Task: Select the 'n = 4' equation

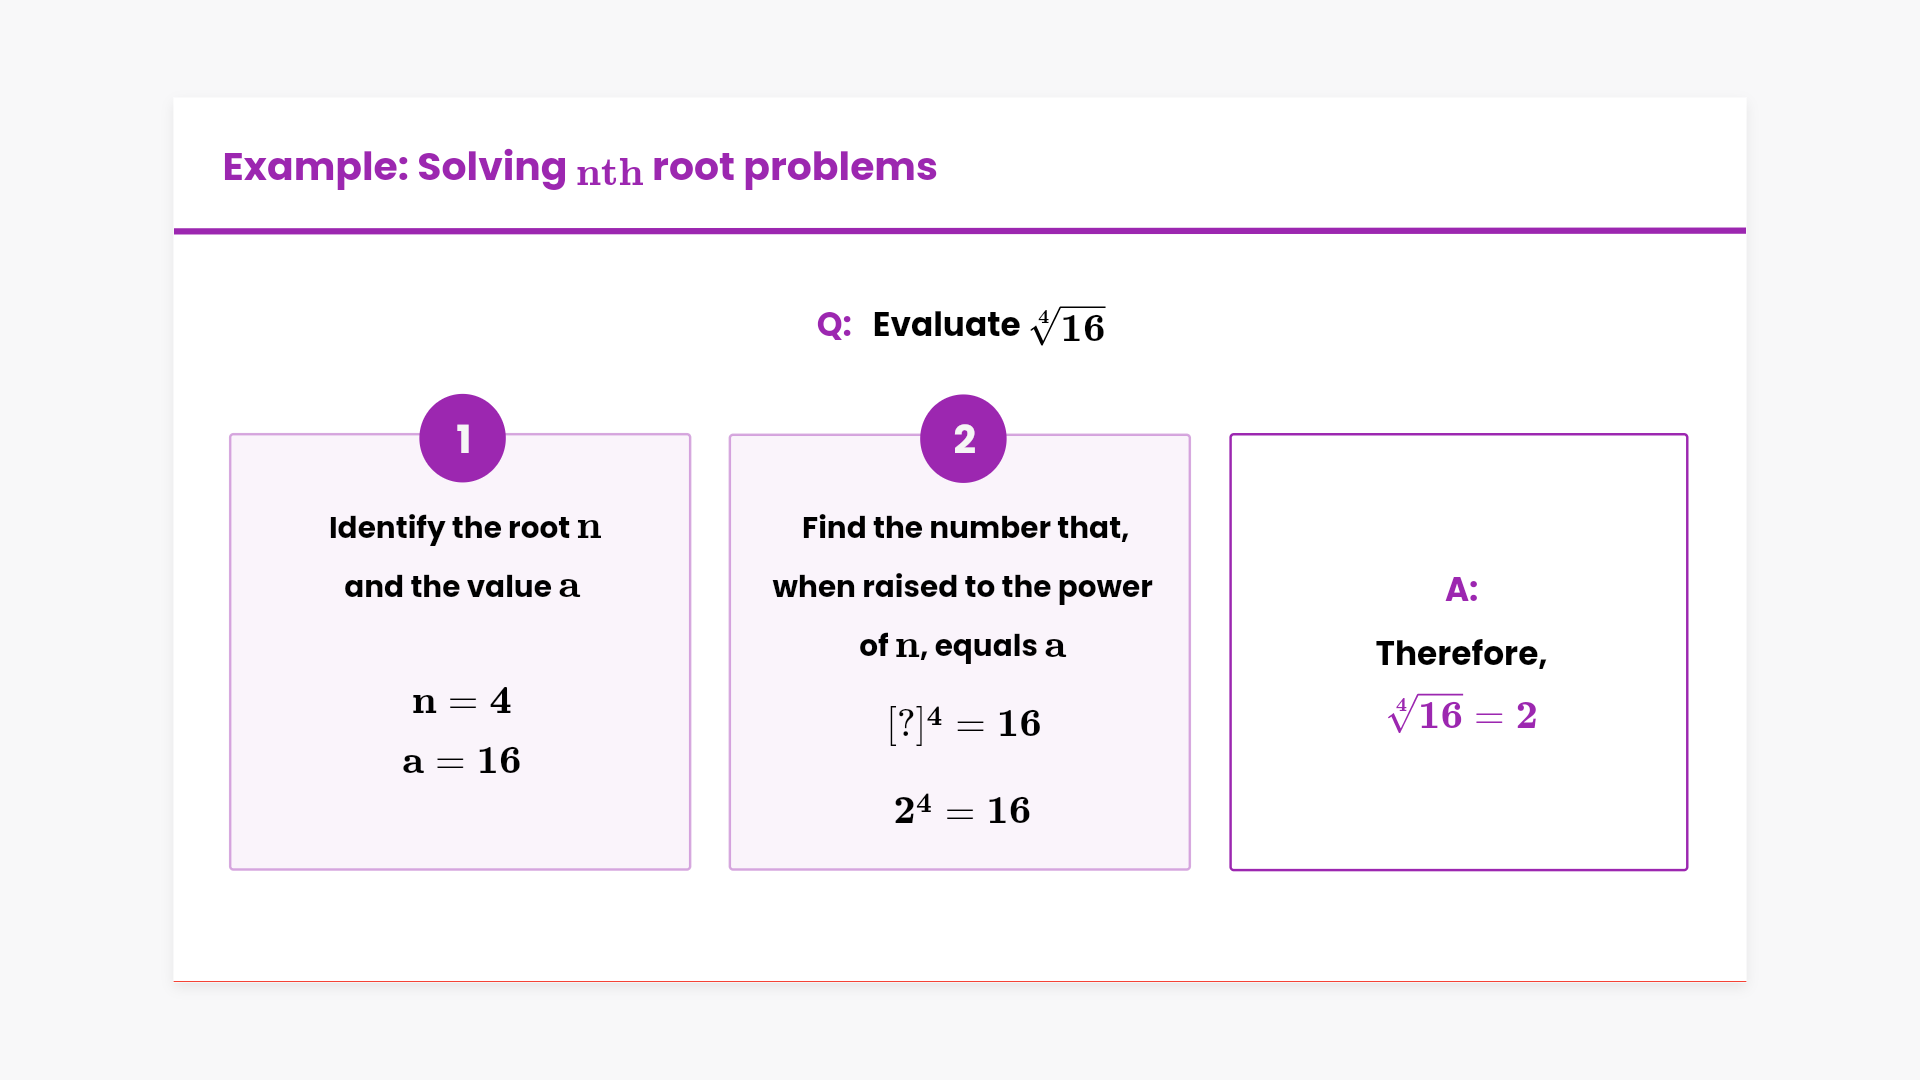Action: coord(462,701)
